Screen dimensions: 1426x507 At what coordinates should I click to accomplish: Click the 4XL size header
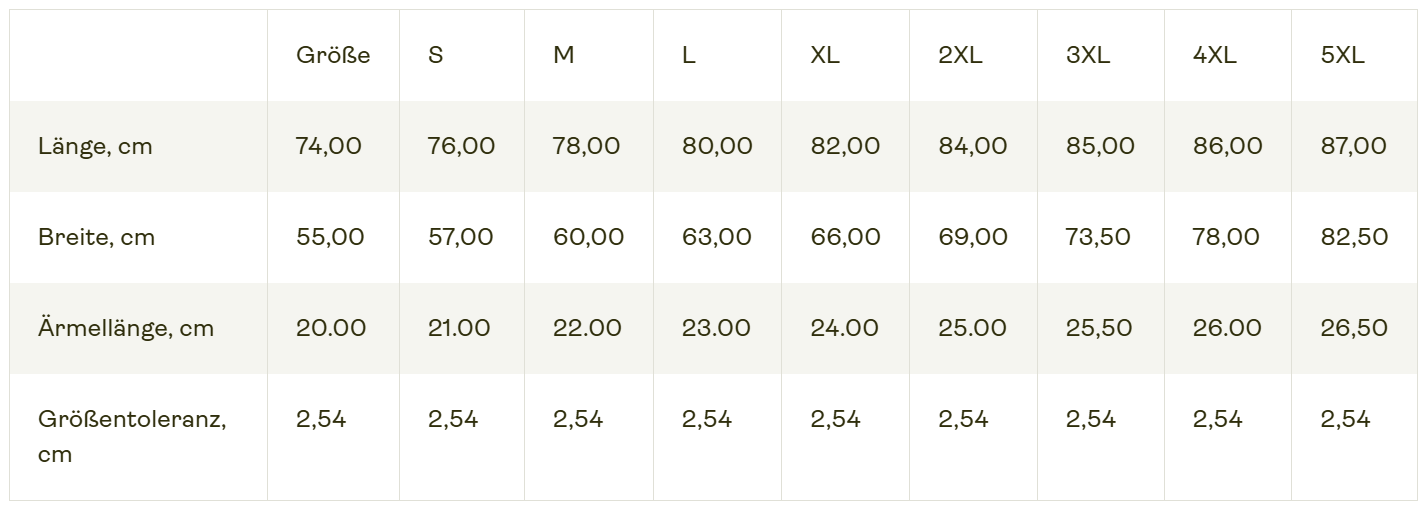(1215, 55)
